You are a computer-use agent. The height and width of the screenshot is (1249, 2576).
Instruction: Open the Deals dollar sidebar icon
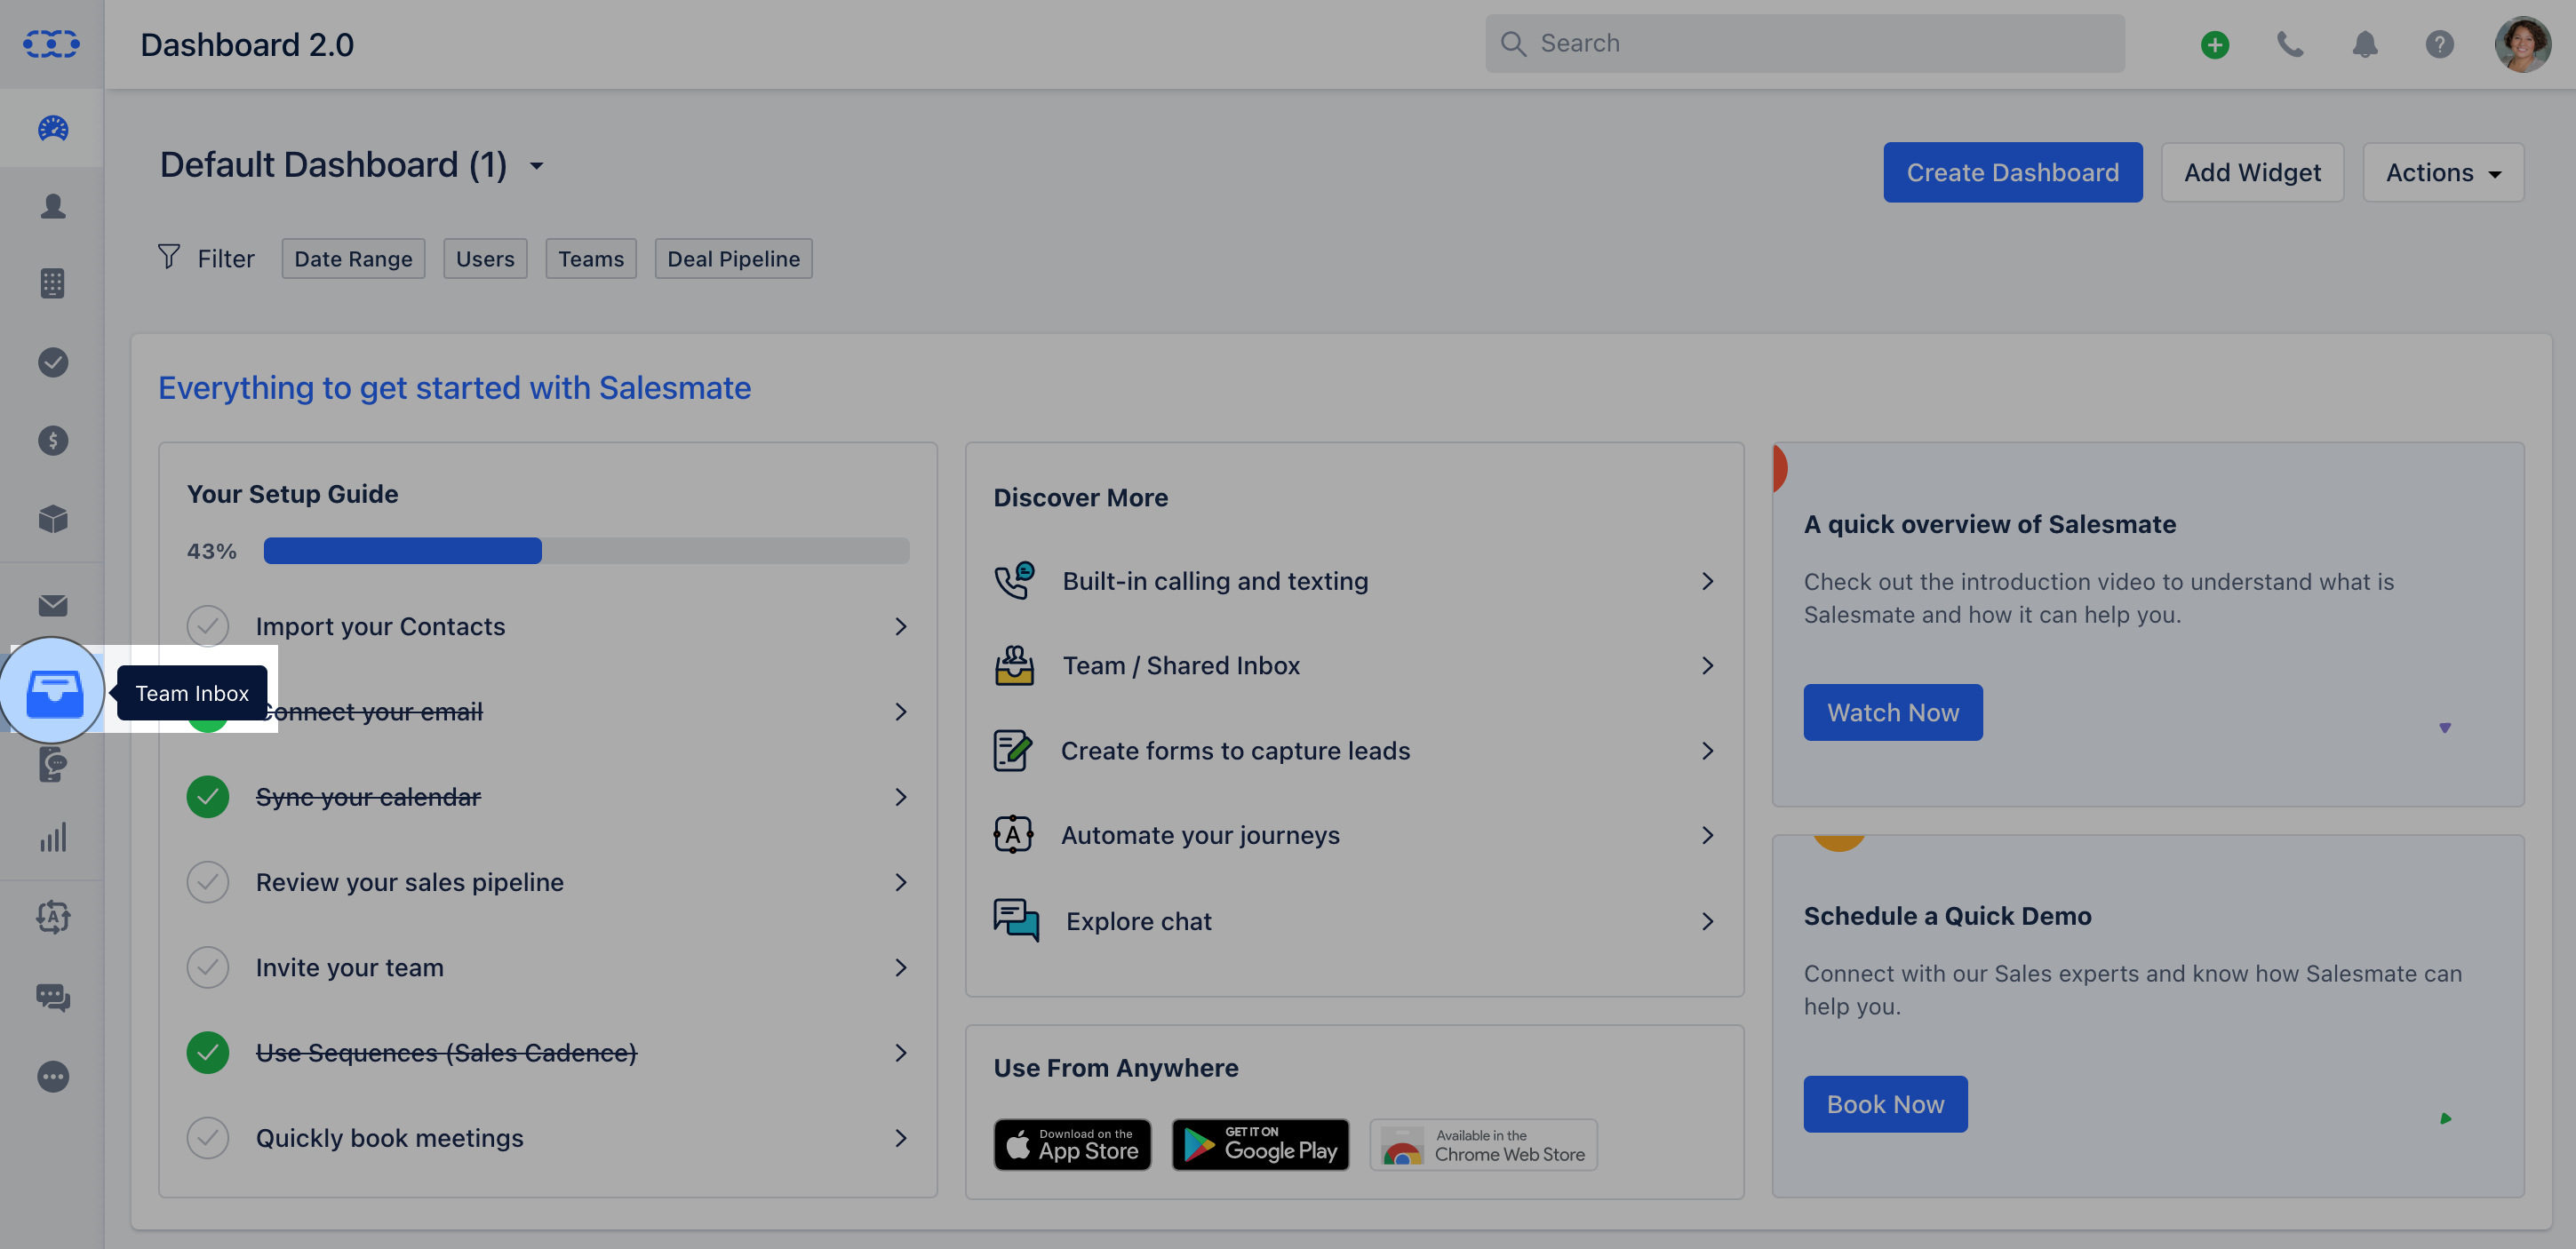(x=53, y=440)
